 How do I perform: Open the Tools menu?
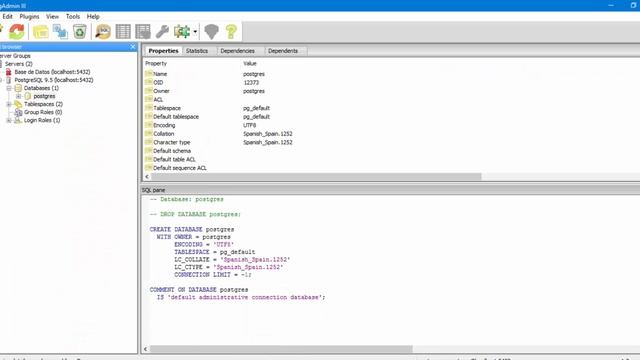(73, 16)
